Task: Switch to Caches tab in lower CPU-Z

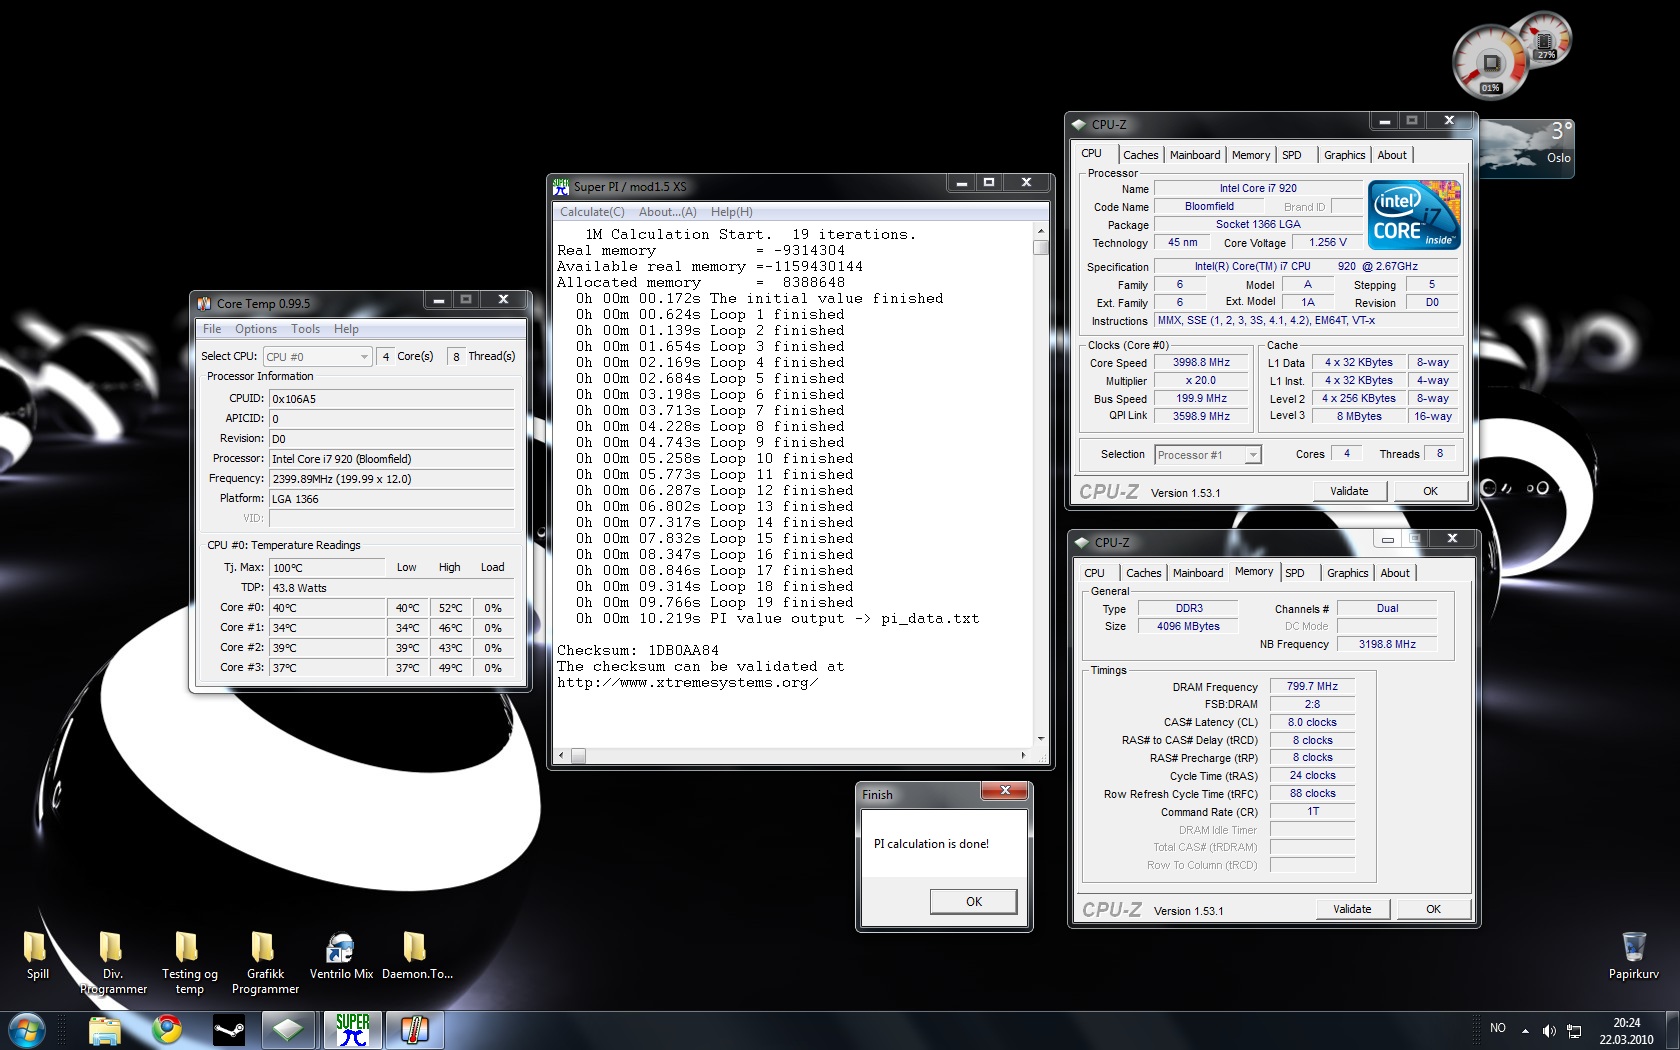Action: click(1143, 573)
